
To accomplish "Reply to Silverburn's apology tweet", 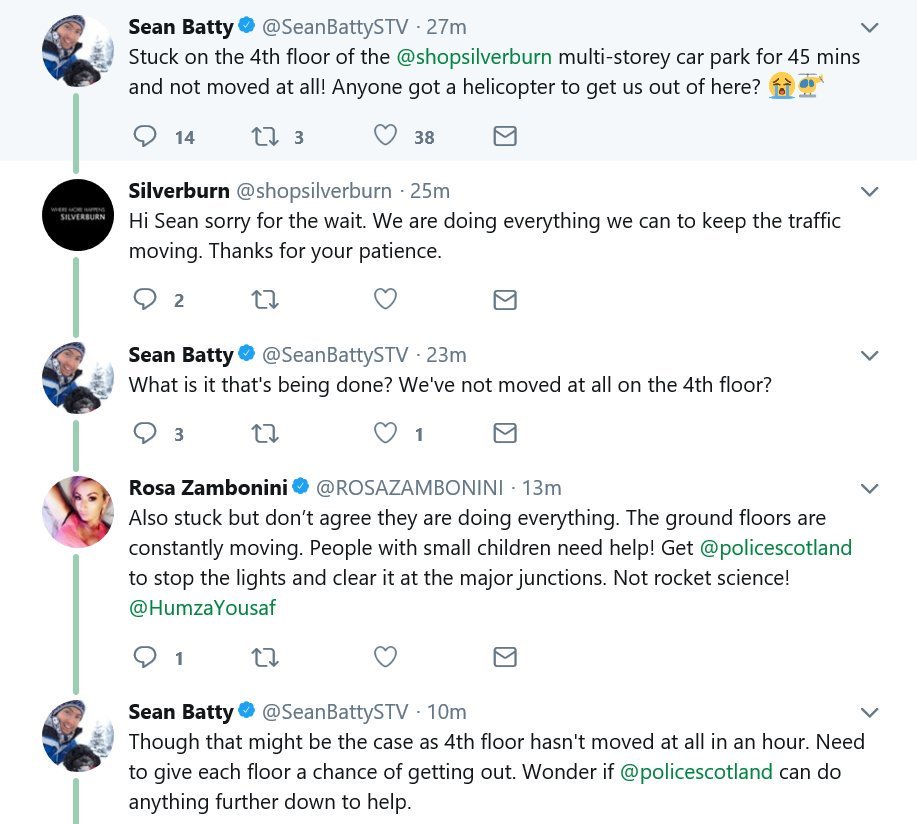I will click(145, 299).
